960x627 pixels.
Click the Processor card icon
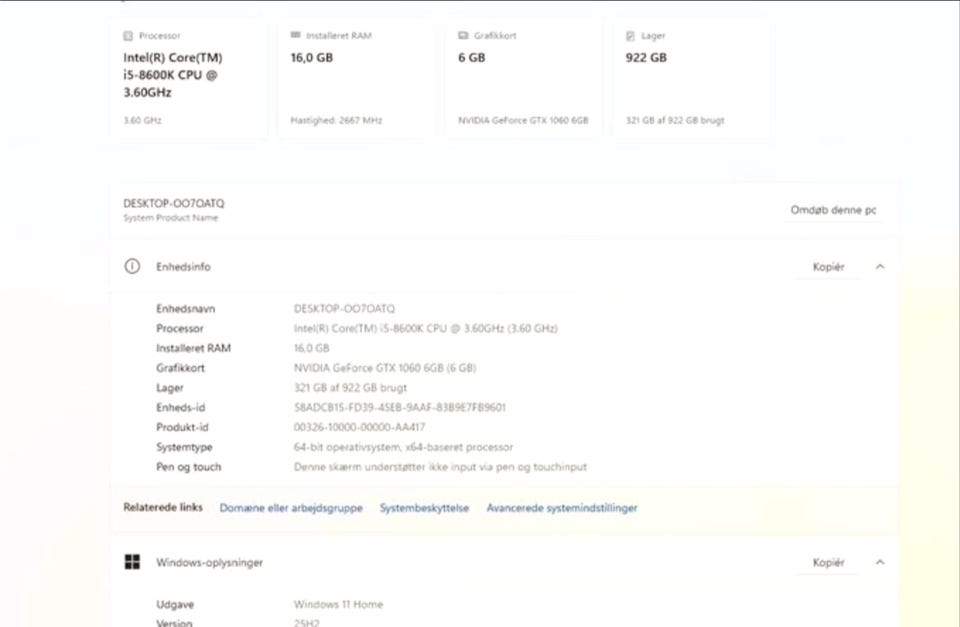pos(128,36)
